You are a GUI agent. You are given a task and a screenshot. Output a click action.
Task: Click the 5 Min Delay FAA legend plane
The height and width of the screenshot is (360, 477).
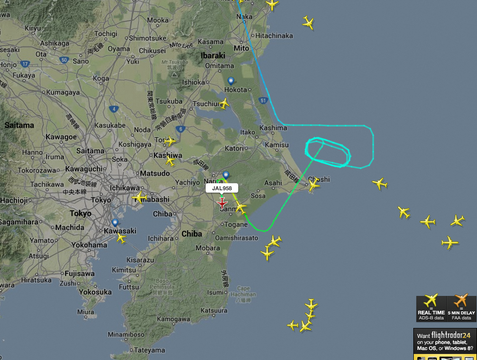click(461, 300)
